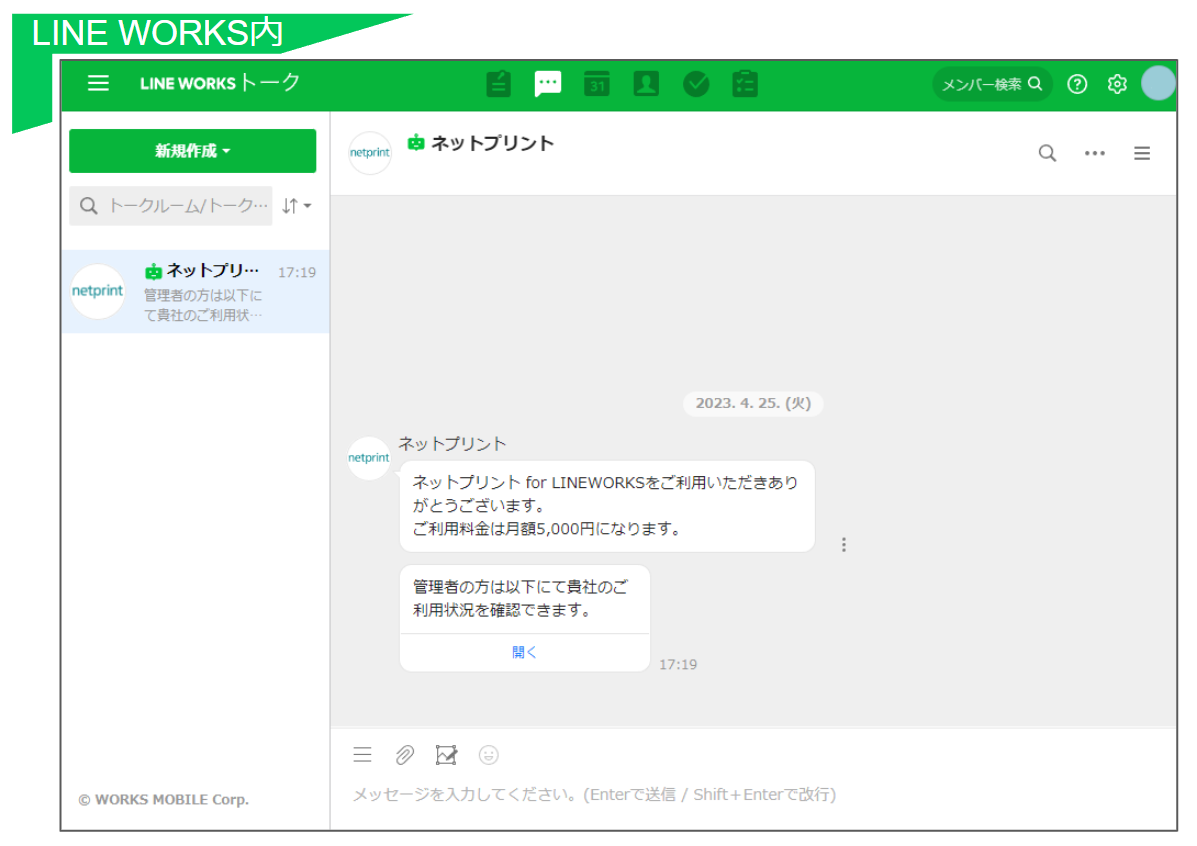Click the 17:19 timestamp beside message card
The height and width of the screenshot is (846, 1197).
[678, 664]
